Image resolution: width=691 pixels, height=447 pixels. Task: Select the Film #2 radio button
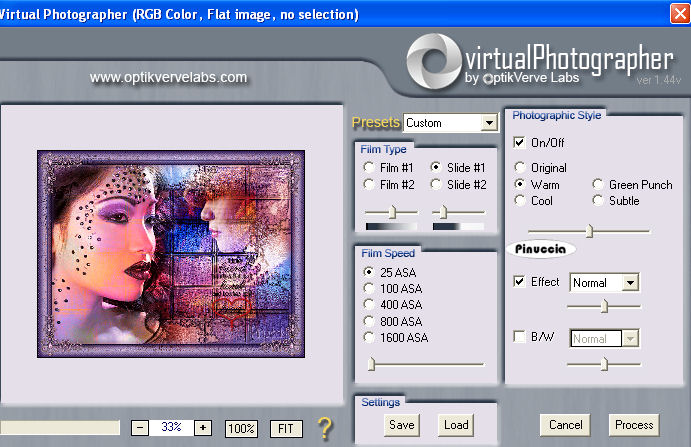[x=369, y=184]
